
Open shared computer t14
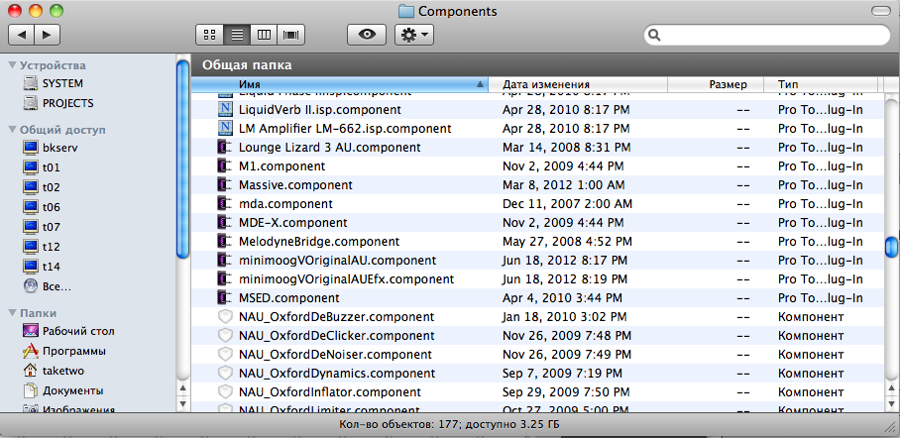pyautogui.click(x=41, y=267)
